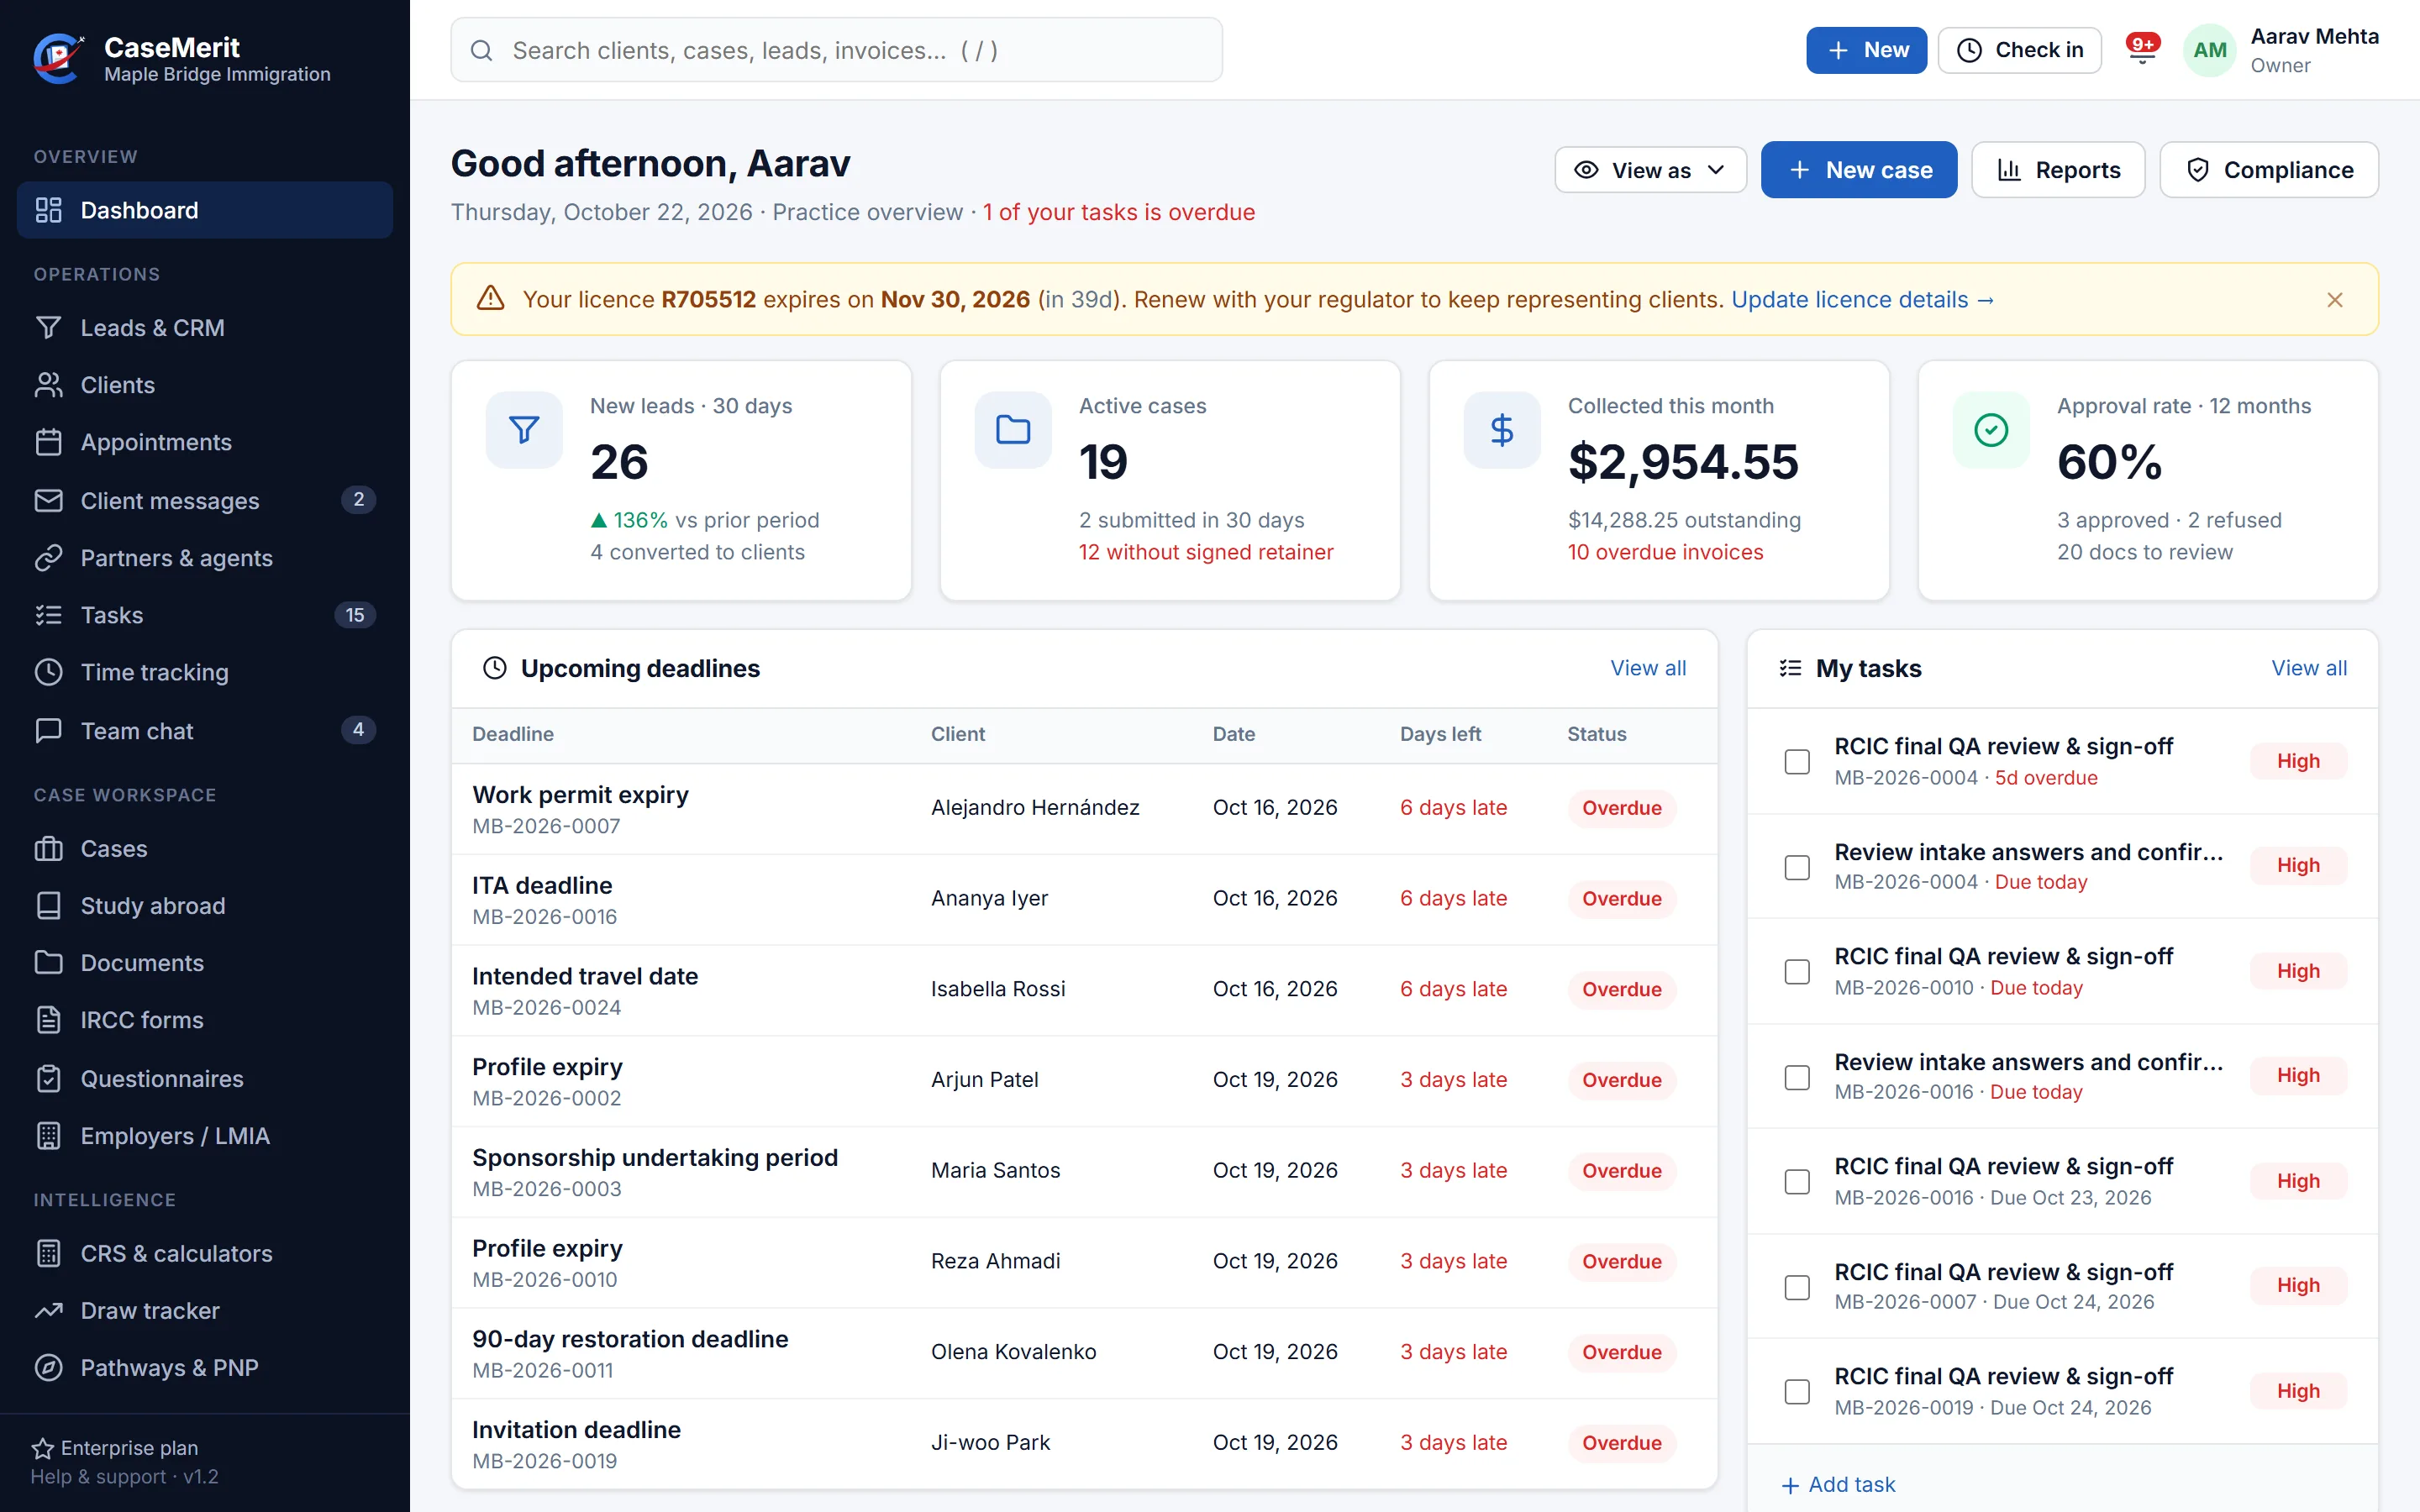Image resolution: width=2420 pixels, height=1512 pixels.
Task: Open Dashboard in the sidebar
Action: click(205, 210)
